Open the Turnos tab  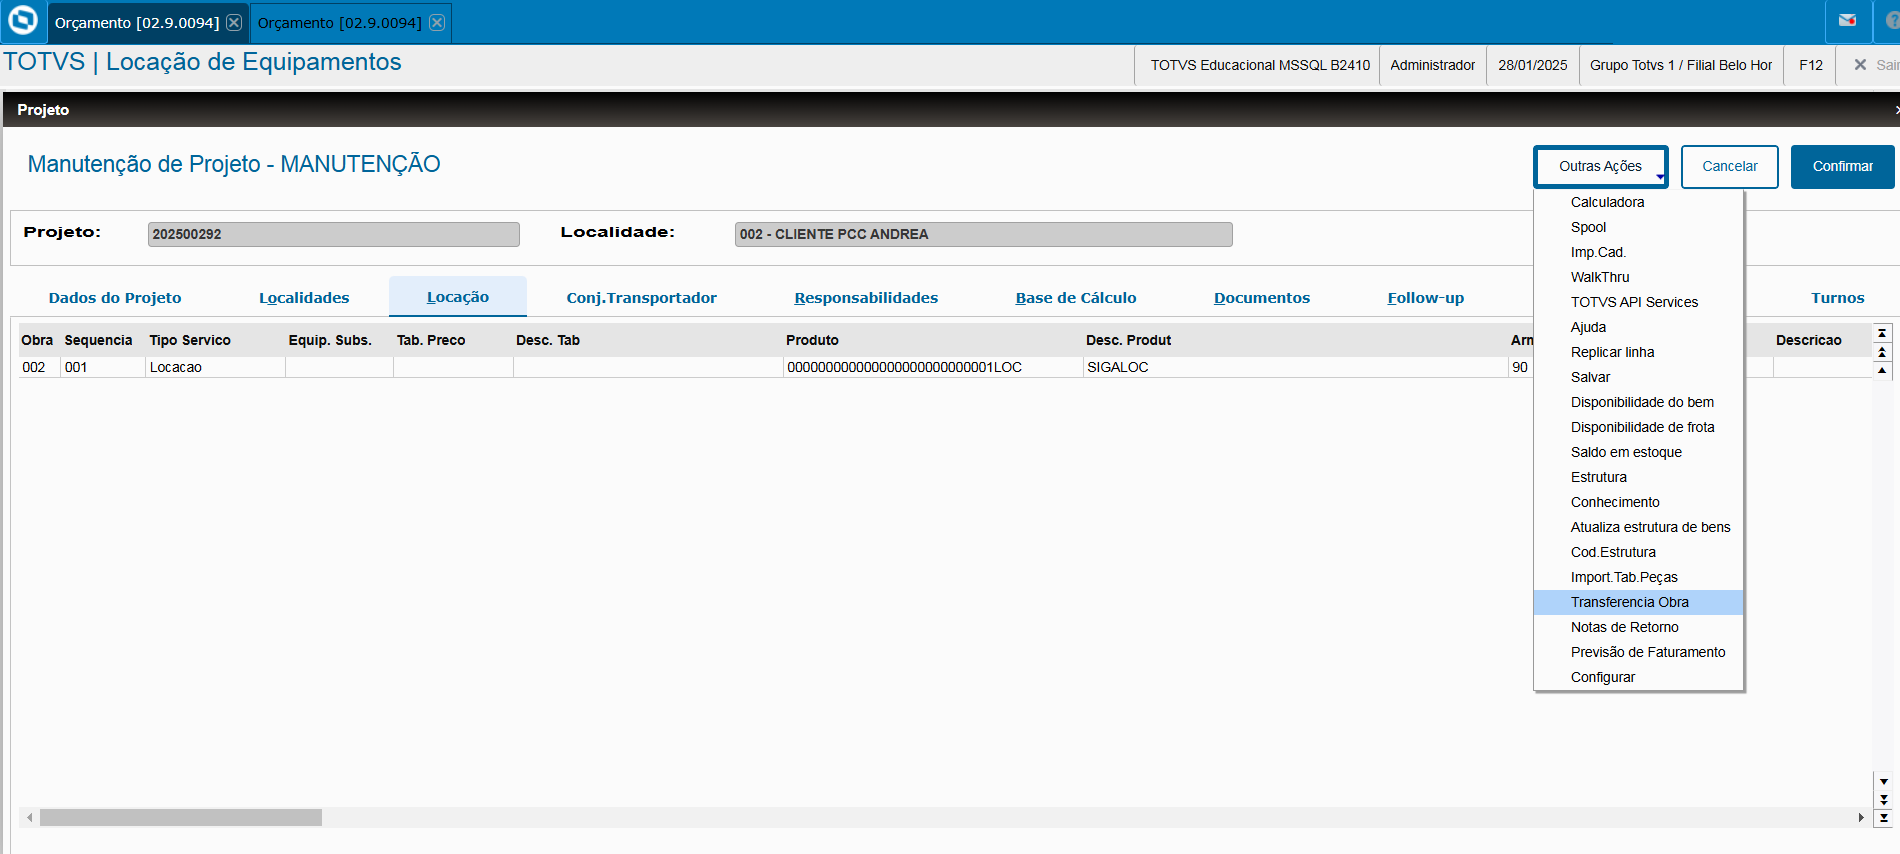[x=1838, y=298]
